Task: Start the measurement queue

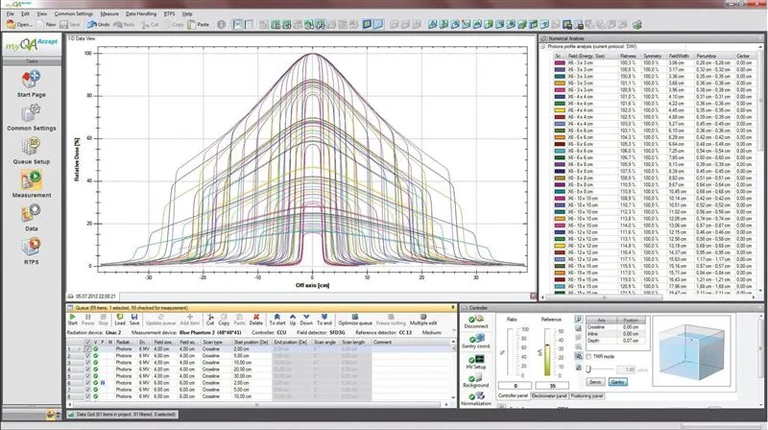Action: pyautogui.click(x=72, y=320)
